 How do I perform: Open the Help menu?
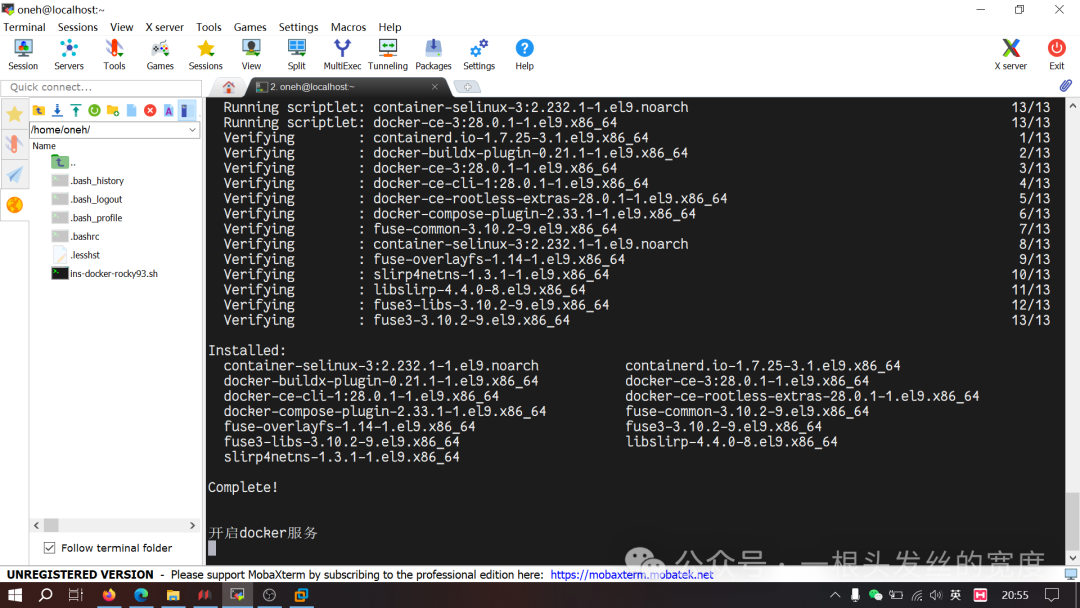[x=390, y=27]
